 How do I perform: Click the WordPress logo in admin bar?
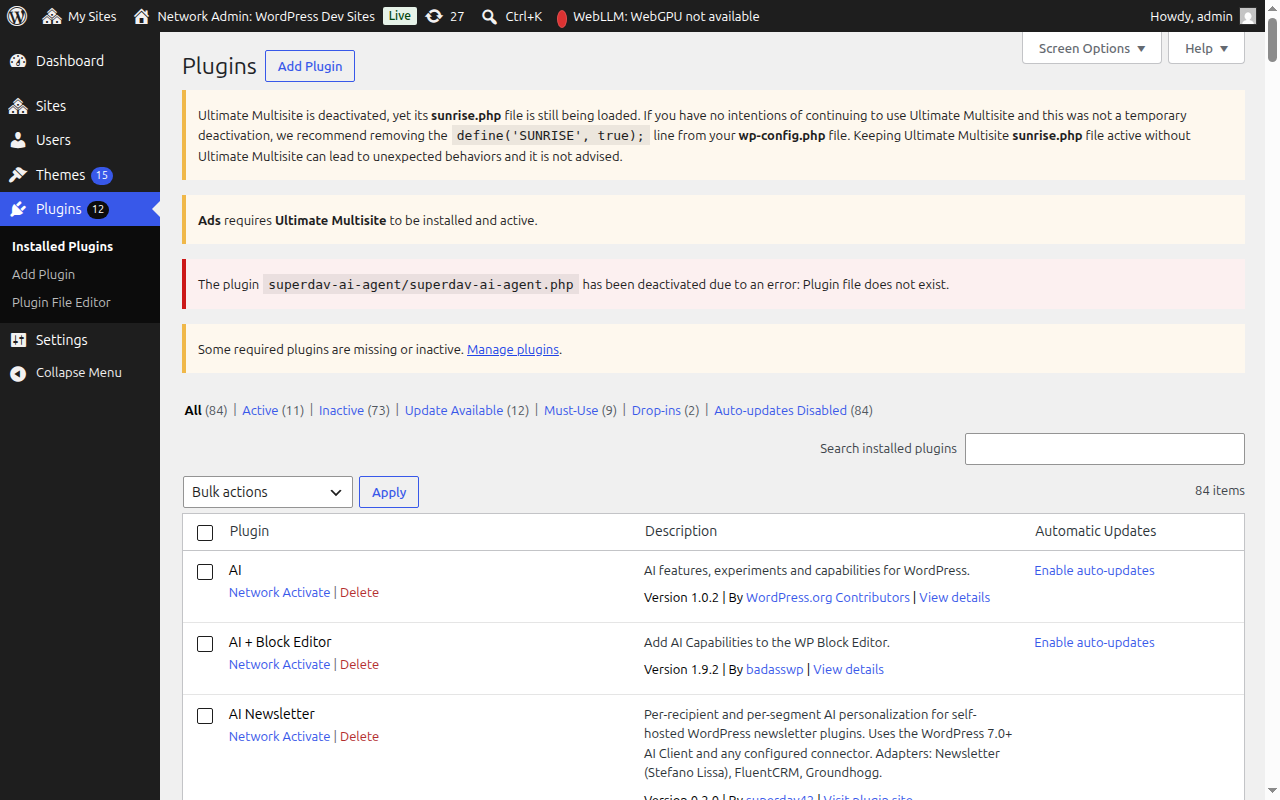click(x=17, y=16)
